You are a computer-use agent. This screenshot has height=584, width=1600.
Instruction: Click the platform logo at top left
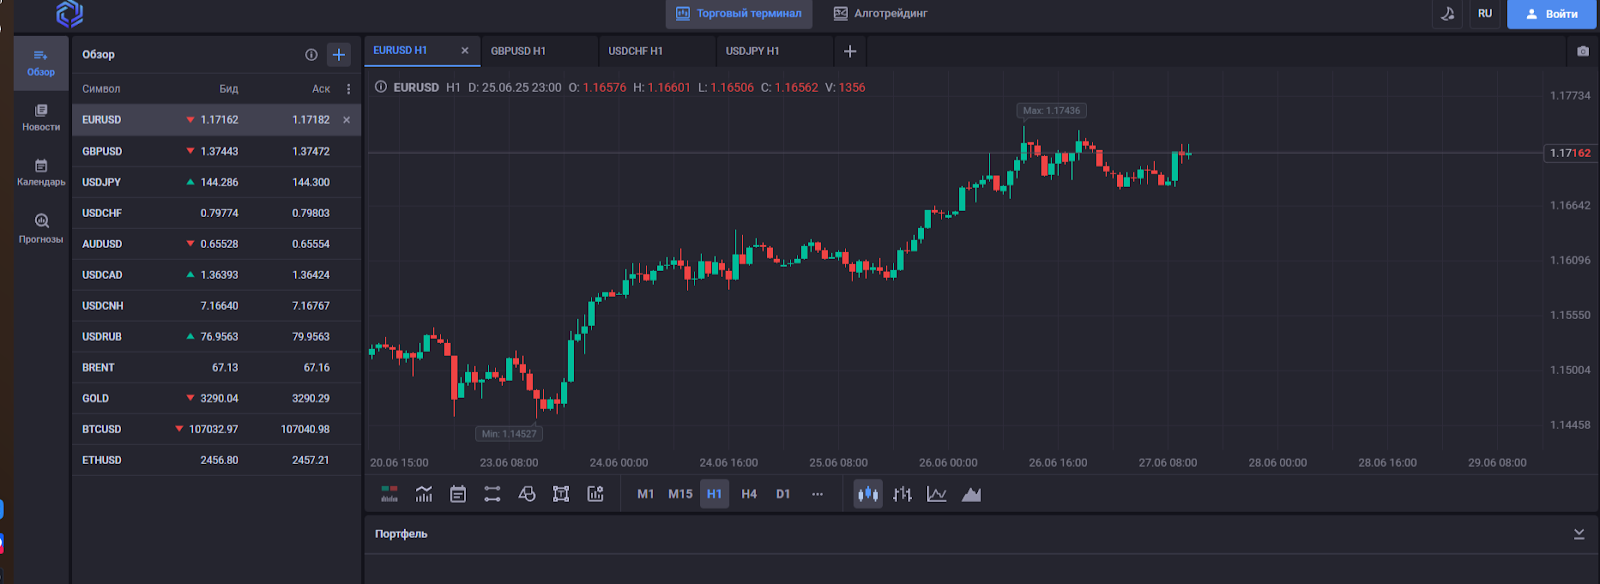69,13
